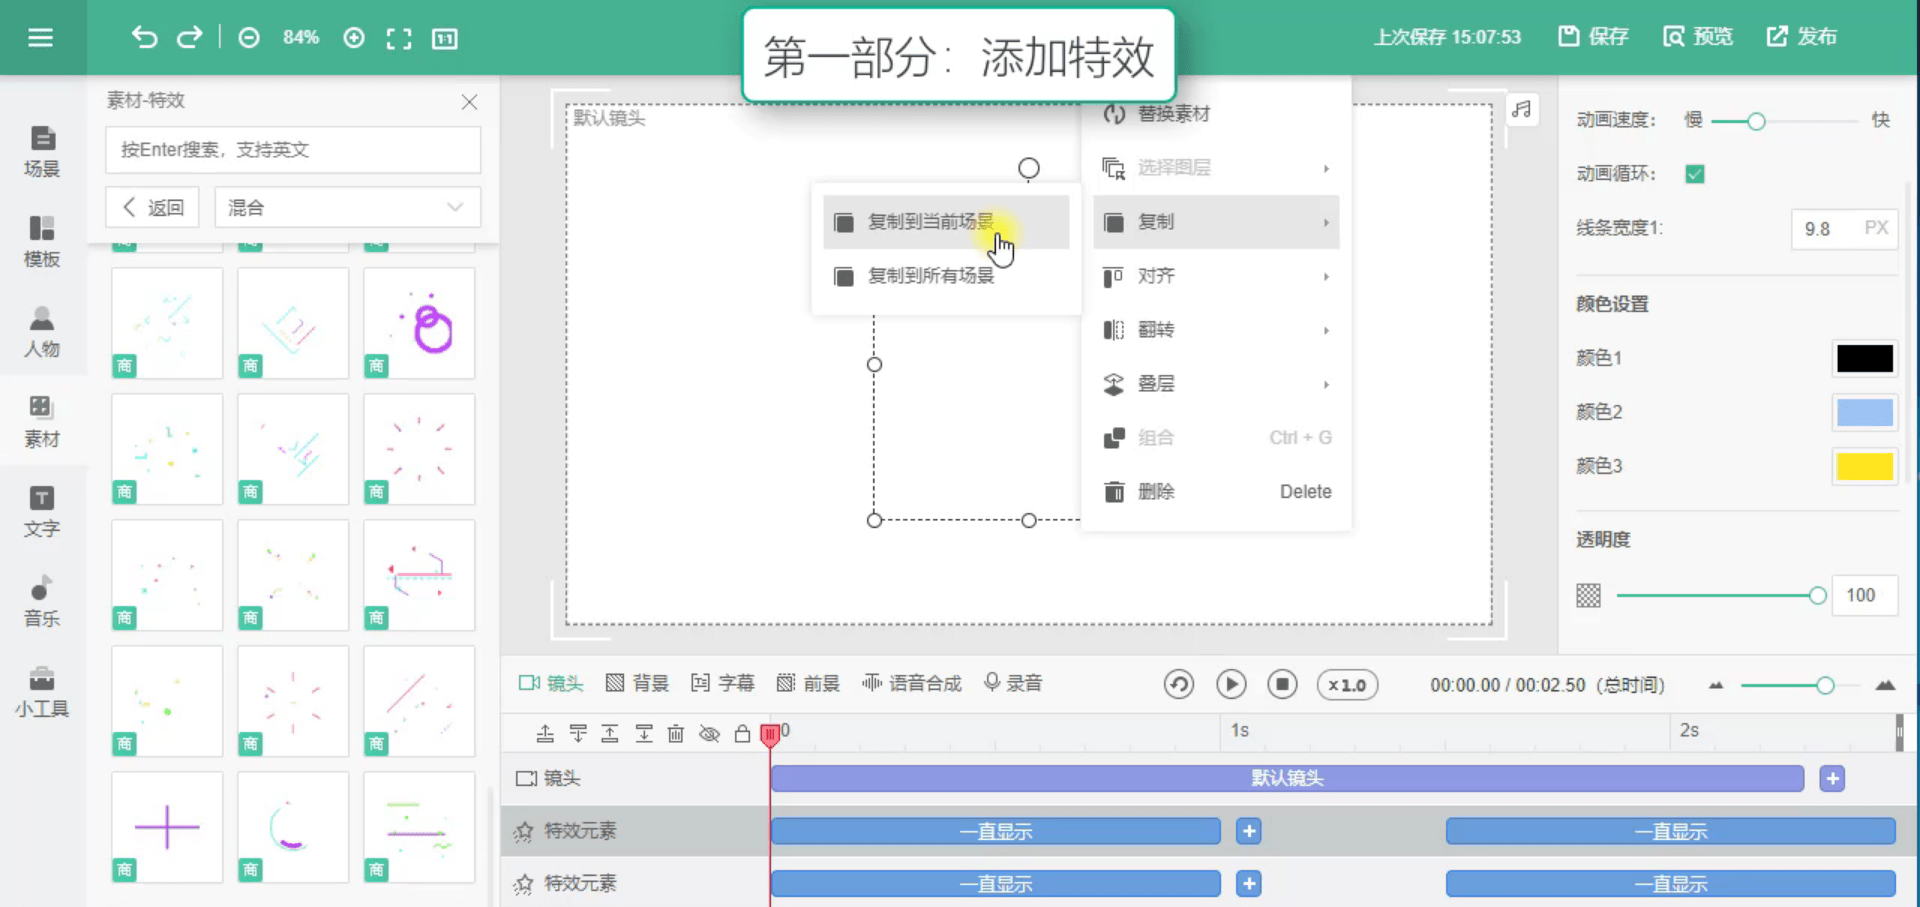Click the timeline delete trash icon
This screenshot has width=1920, height=907.
click(x=676, y=734)
